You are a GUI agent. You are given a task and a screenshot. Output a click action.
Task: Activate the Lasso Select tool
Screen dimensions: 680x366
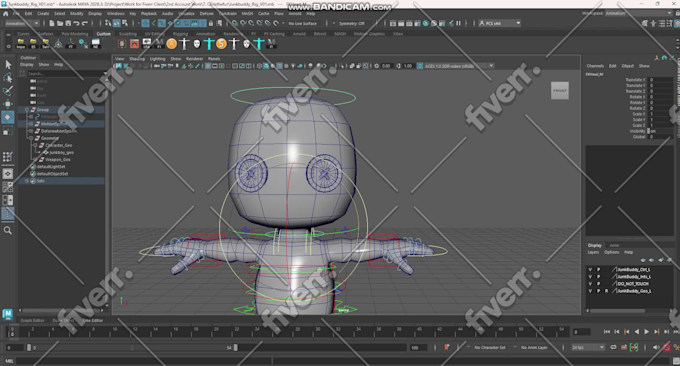8,78
